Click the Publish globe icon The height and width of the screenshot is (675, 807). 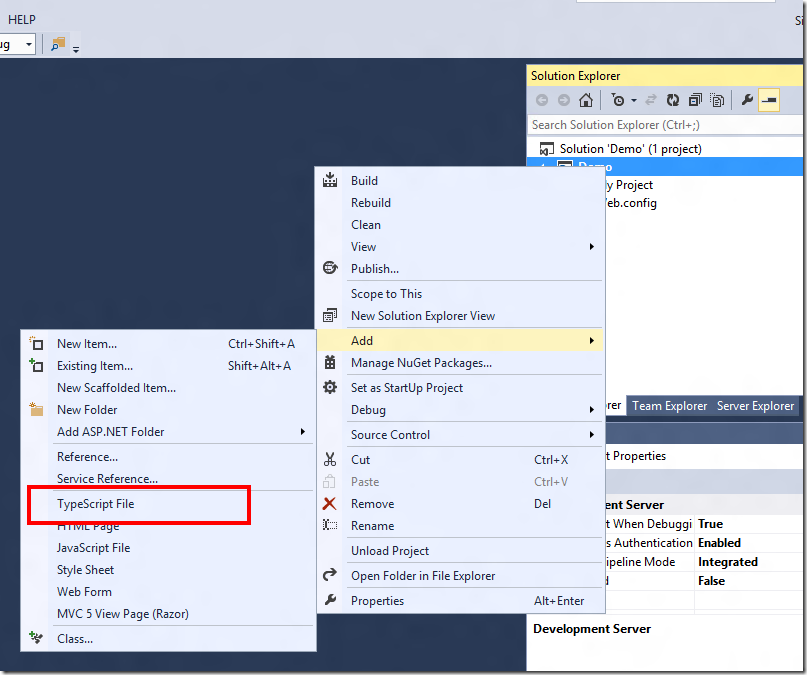(x=329, y=268)
